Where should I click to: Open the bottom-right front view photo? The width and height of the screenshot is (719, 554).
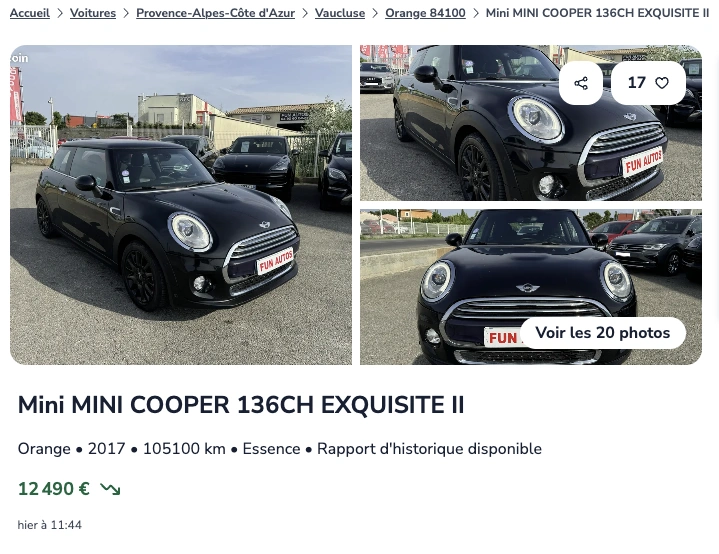(x=531, y=287)
